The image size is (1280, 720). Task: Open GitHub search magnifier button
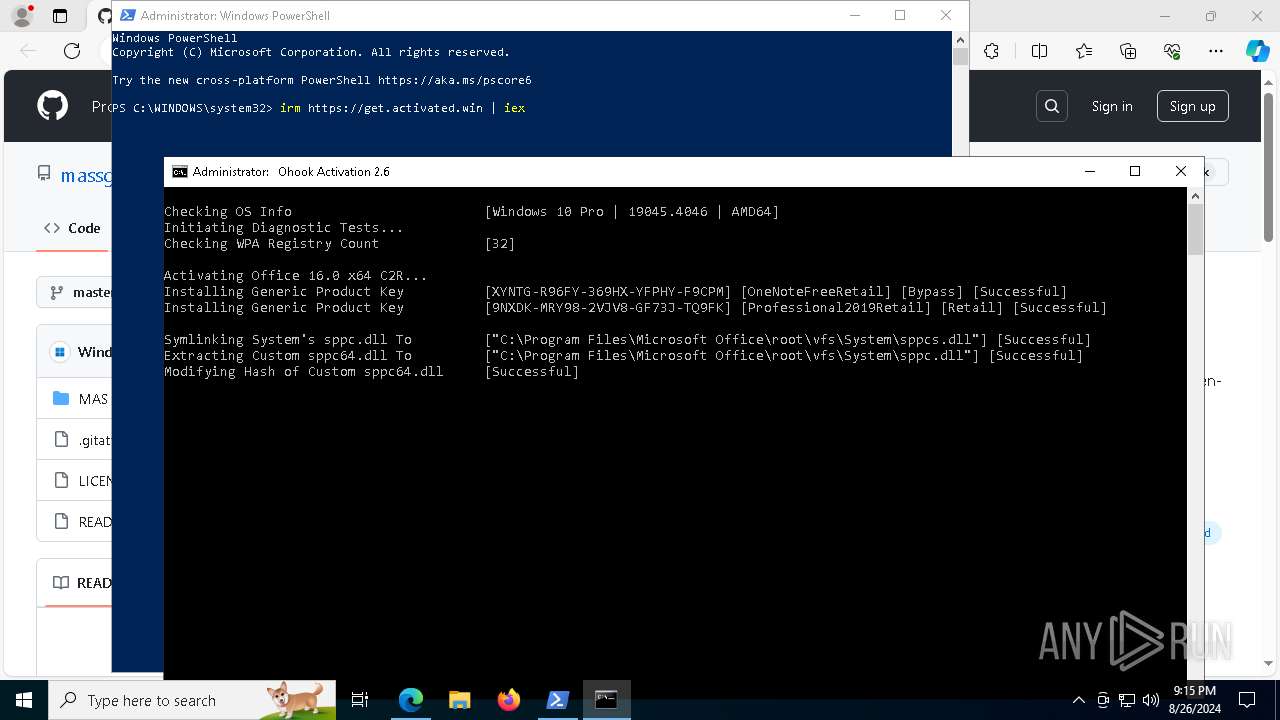coord(1052,106)
